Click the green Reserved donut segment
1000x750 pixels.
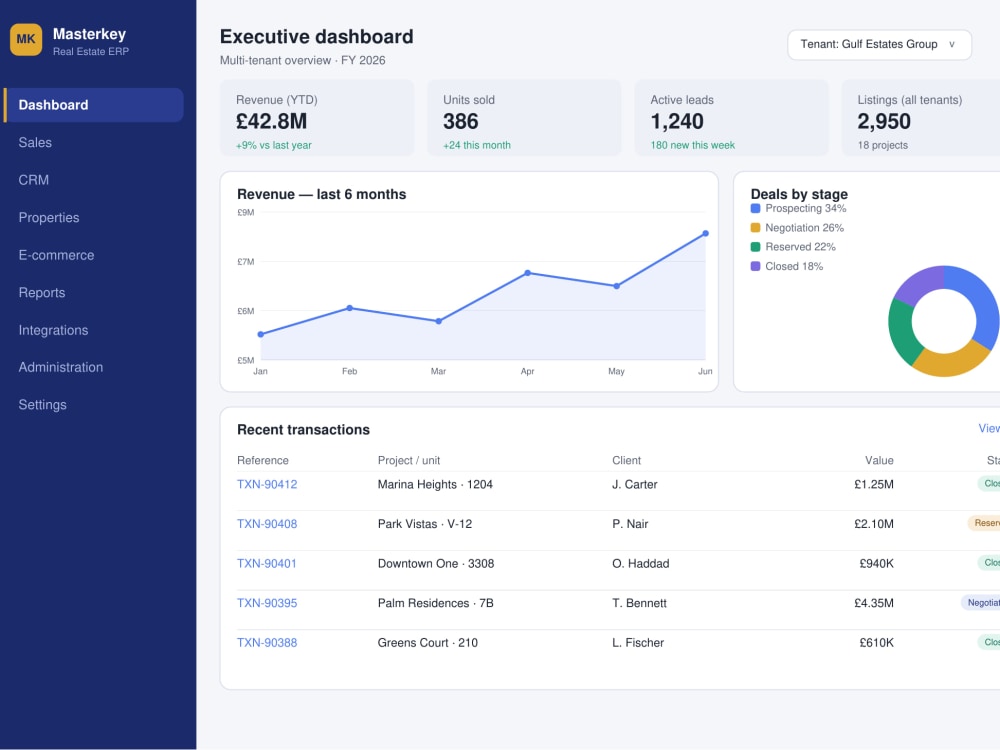[902, 332]
